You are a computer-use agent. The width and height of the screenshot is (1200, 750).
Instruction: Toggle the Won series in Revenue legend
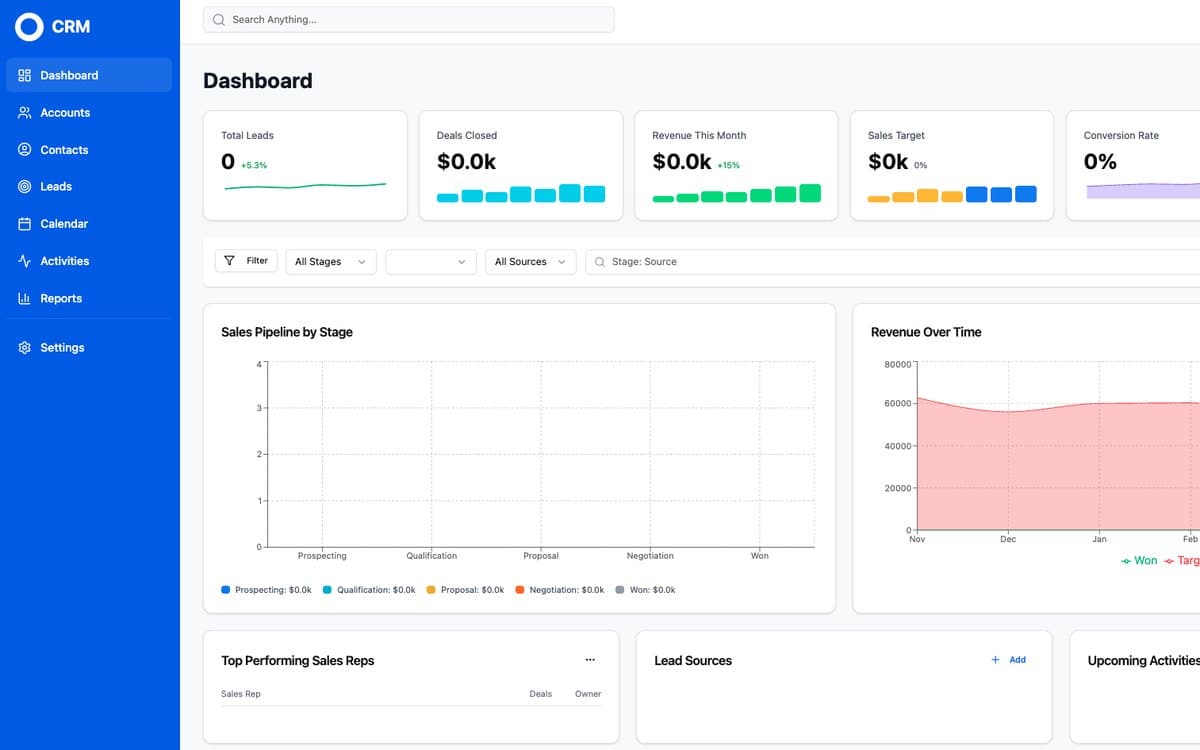pyautogui.click(x=1139, y=561)
